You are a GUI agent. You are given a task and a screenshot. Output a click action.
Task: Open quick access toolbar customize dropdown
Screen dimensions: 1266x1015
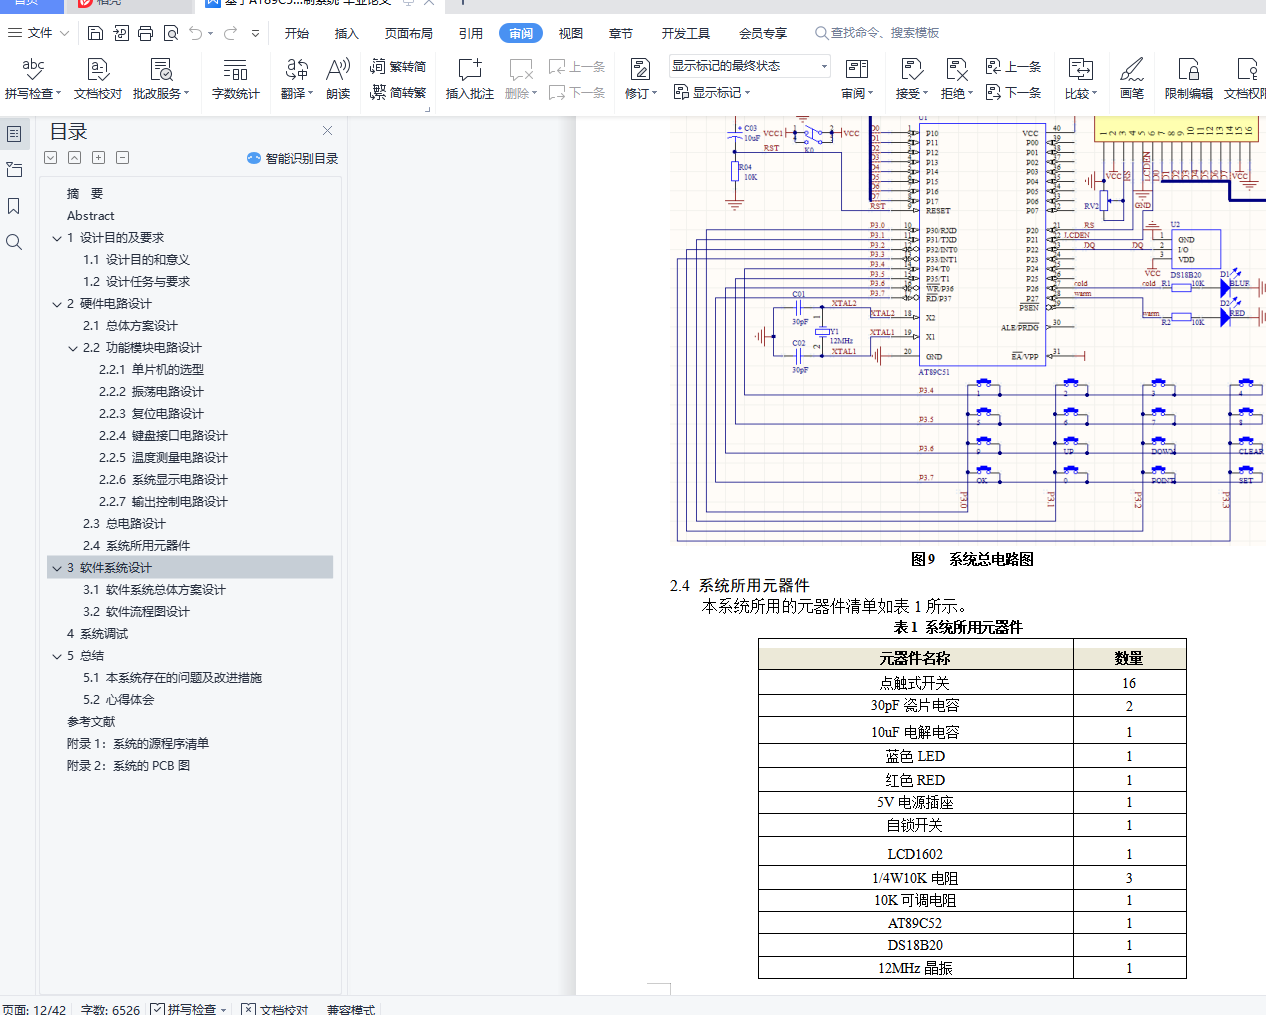tap(256, 33)
